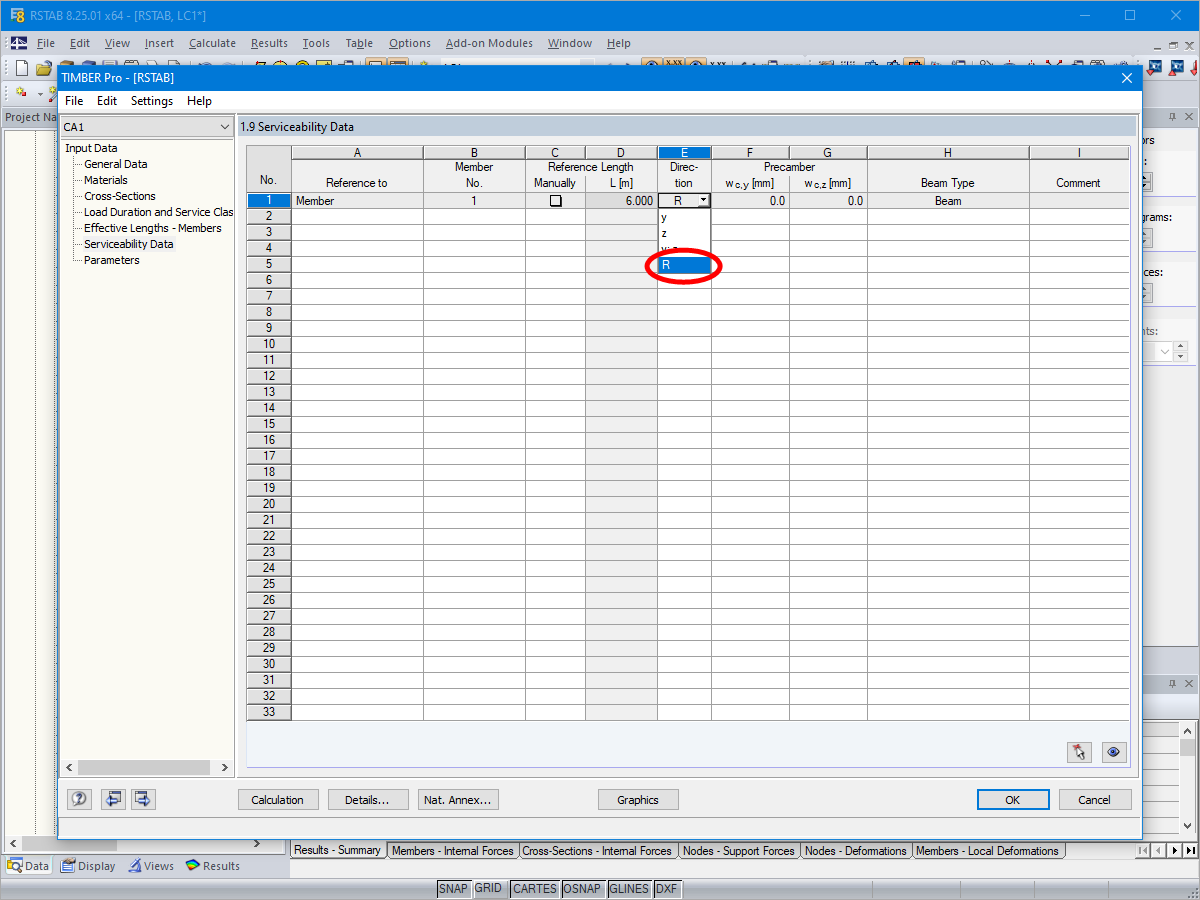Viewport: 1200px width, 900px height.
Task: Select Input Data root tree node
Action: tap(91, 148)
